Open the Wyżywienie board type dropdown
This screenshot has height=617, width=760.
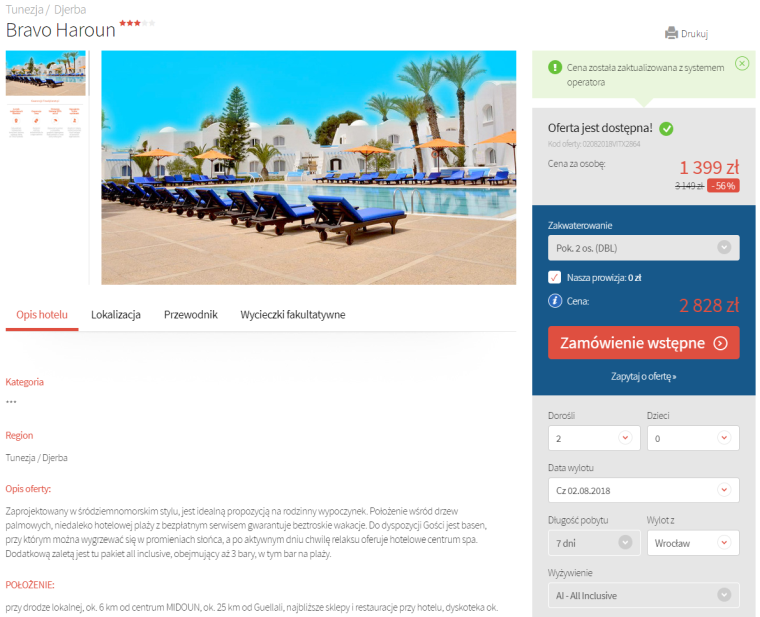pyautogui.click(x=643, y=595)
